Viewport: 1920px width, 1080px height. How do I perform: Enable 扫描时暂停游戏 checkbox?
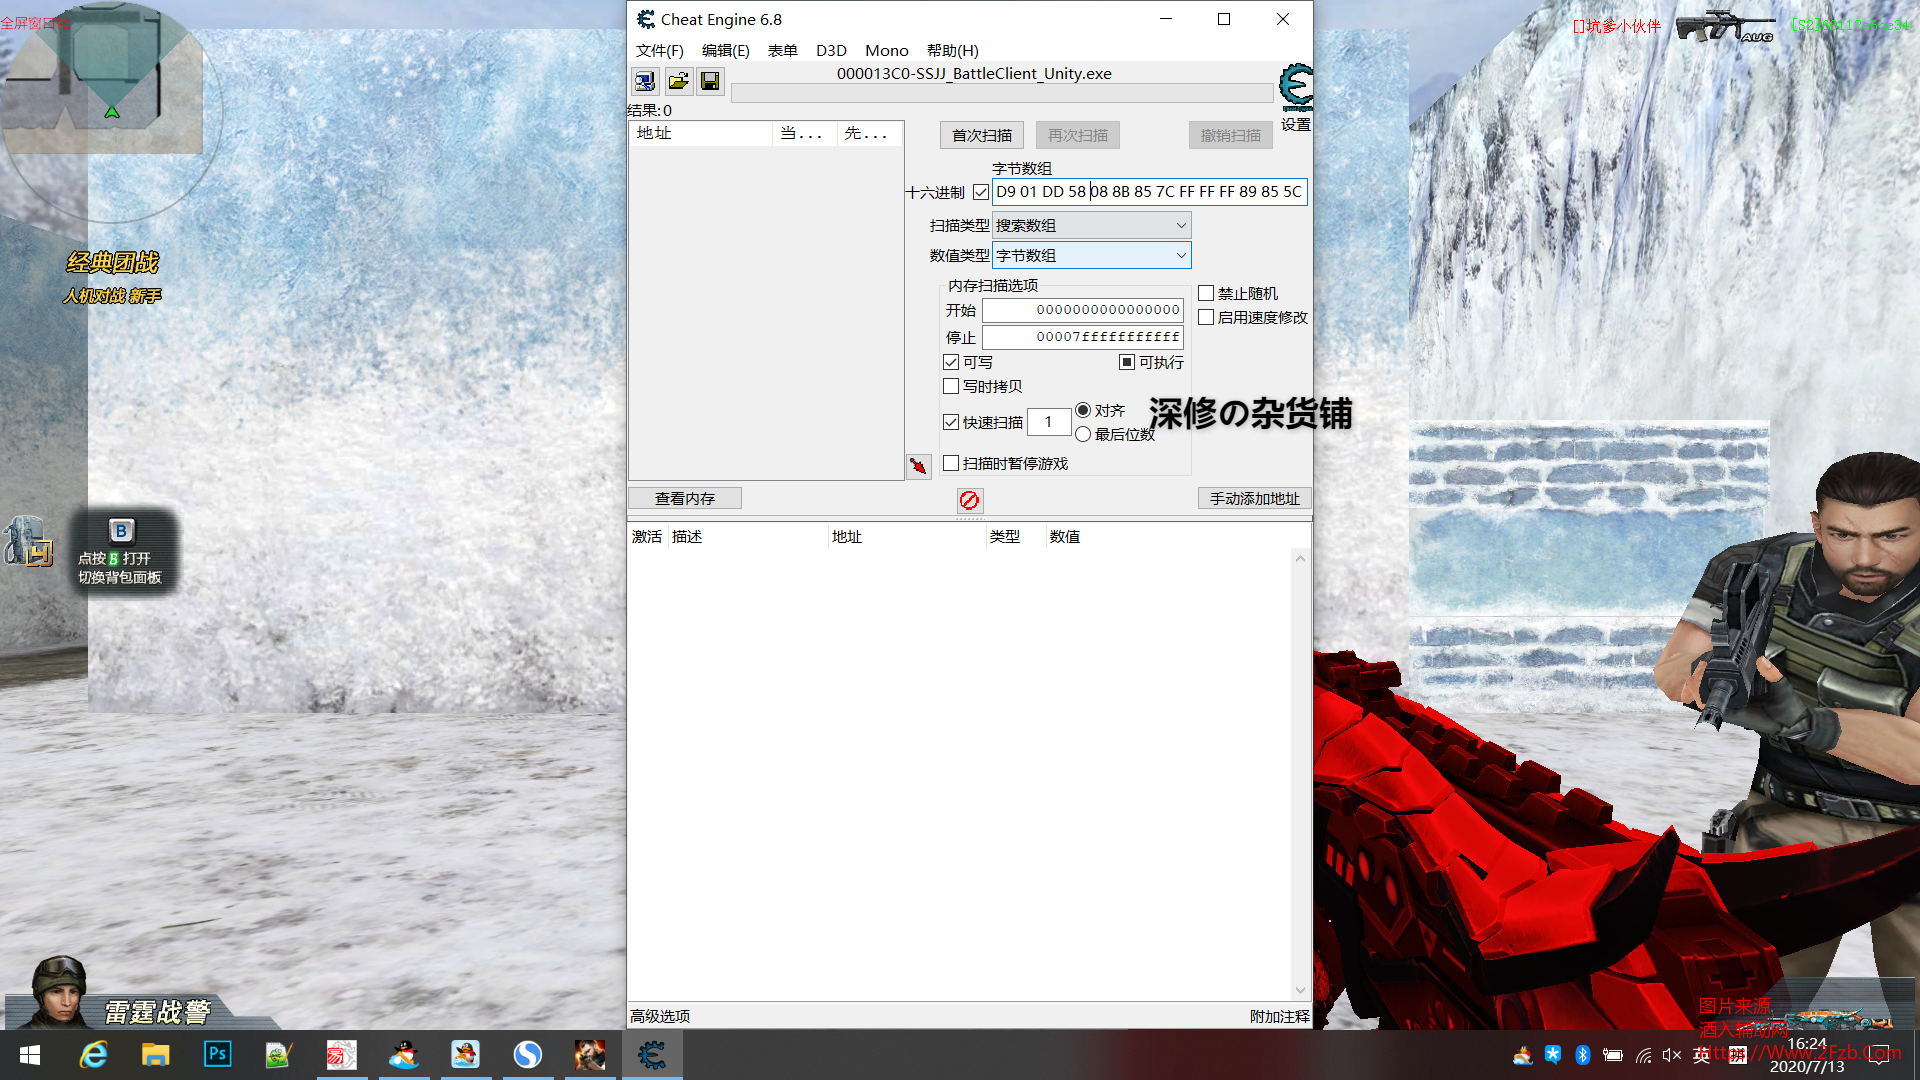tap(951, 463)
